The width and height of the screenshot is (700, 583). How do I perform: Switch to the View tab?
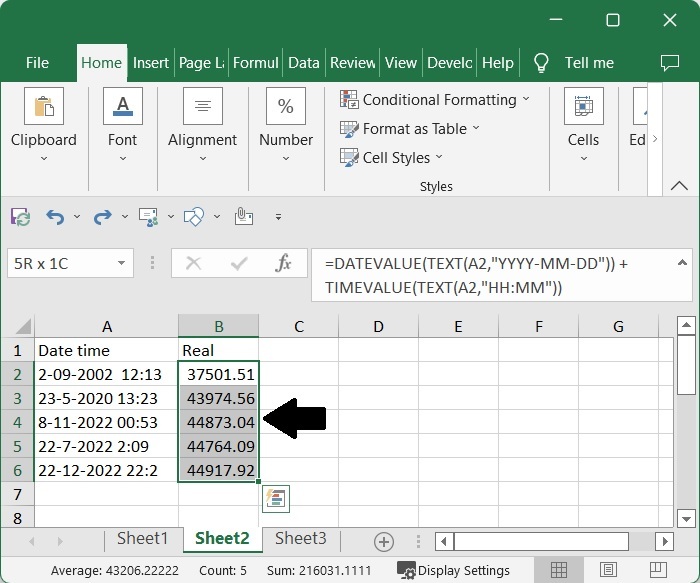(x=401, y=63)
